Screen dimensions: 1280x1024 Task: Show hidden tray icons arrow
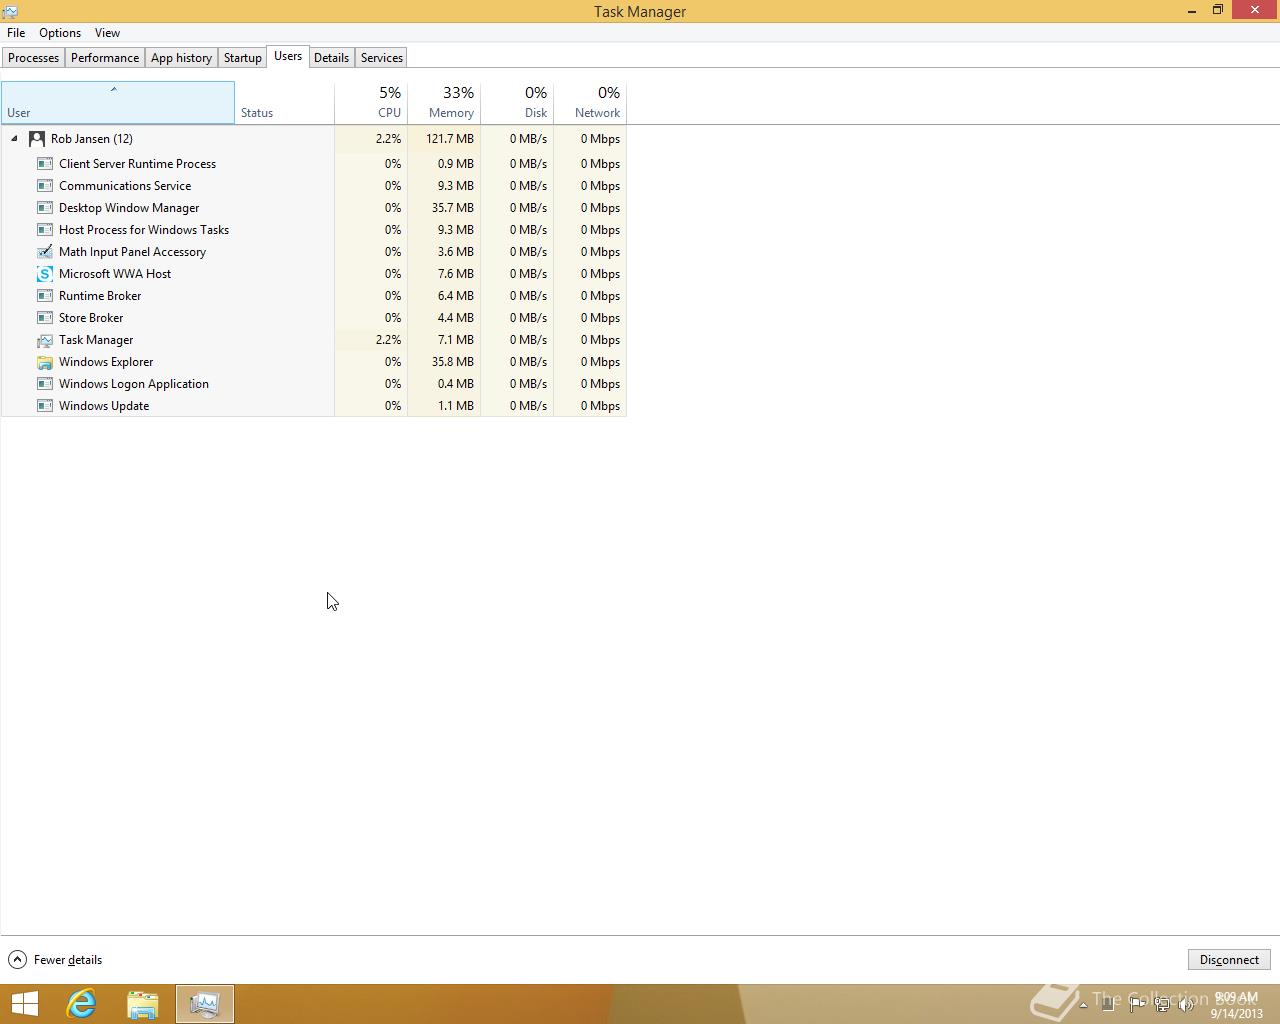pyautogui.click(x=1083, y=1005)
